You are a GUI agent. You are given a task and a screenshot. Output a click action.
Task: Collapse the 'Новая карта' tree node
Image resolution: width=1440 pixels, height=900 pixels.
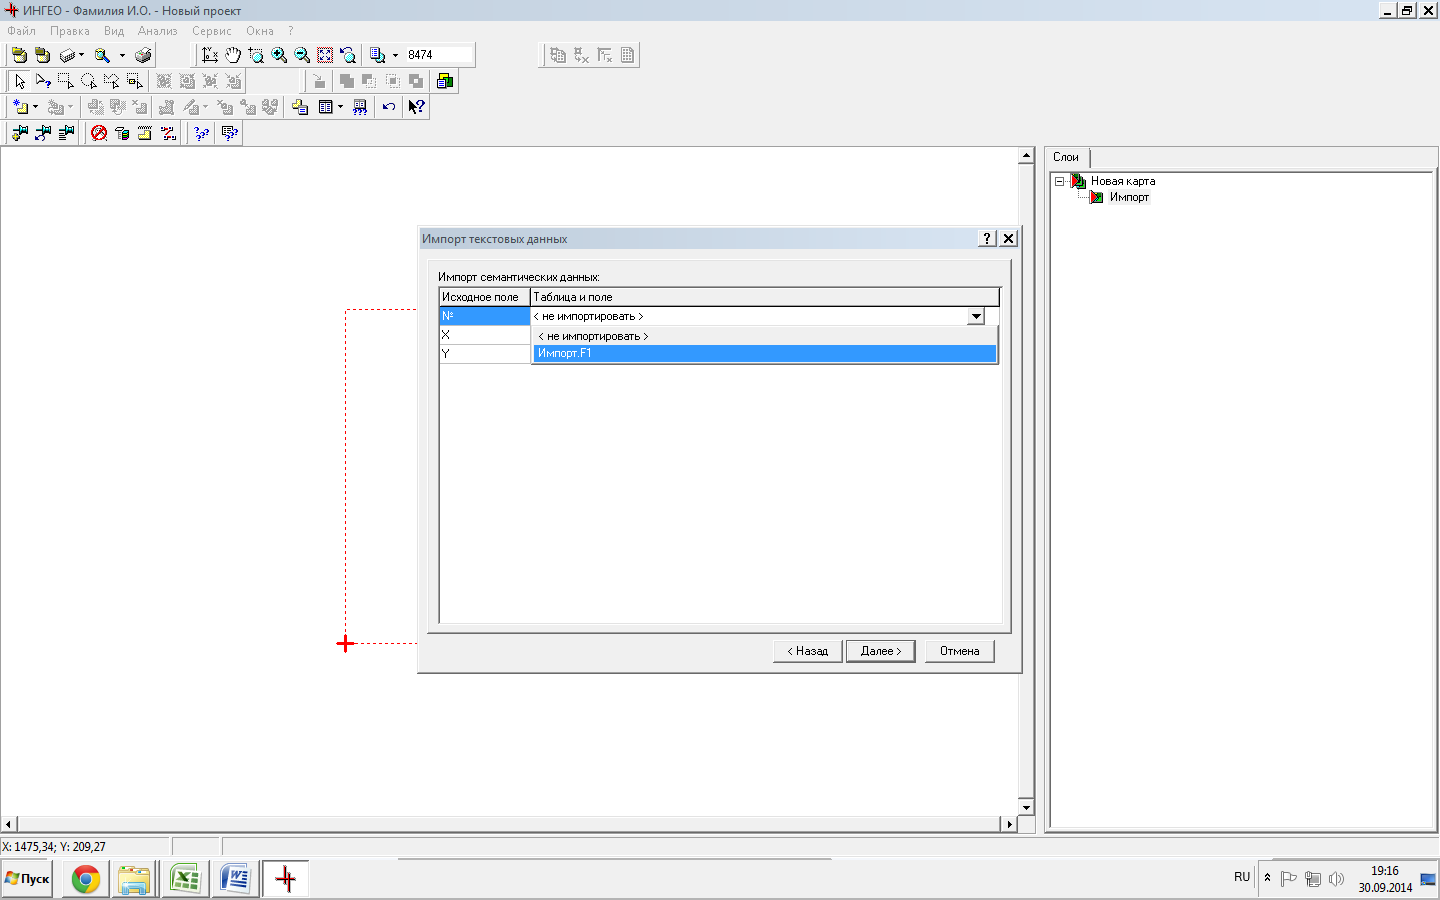click(1059, 181)
